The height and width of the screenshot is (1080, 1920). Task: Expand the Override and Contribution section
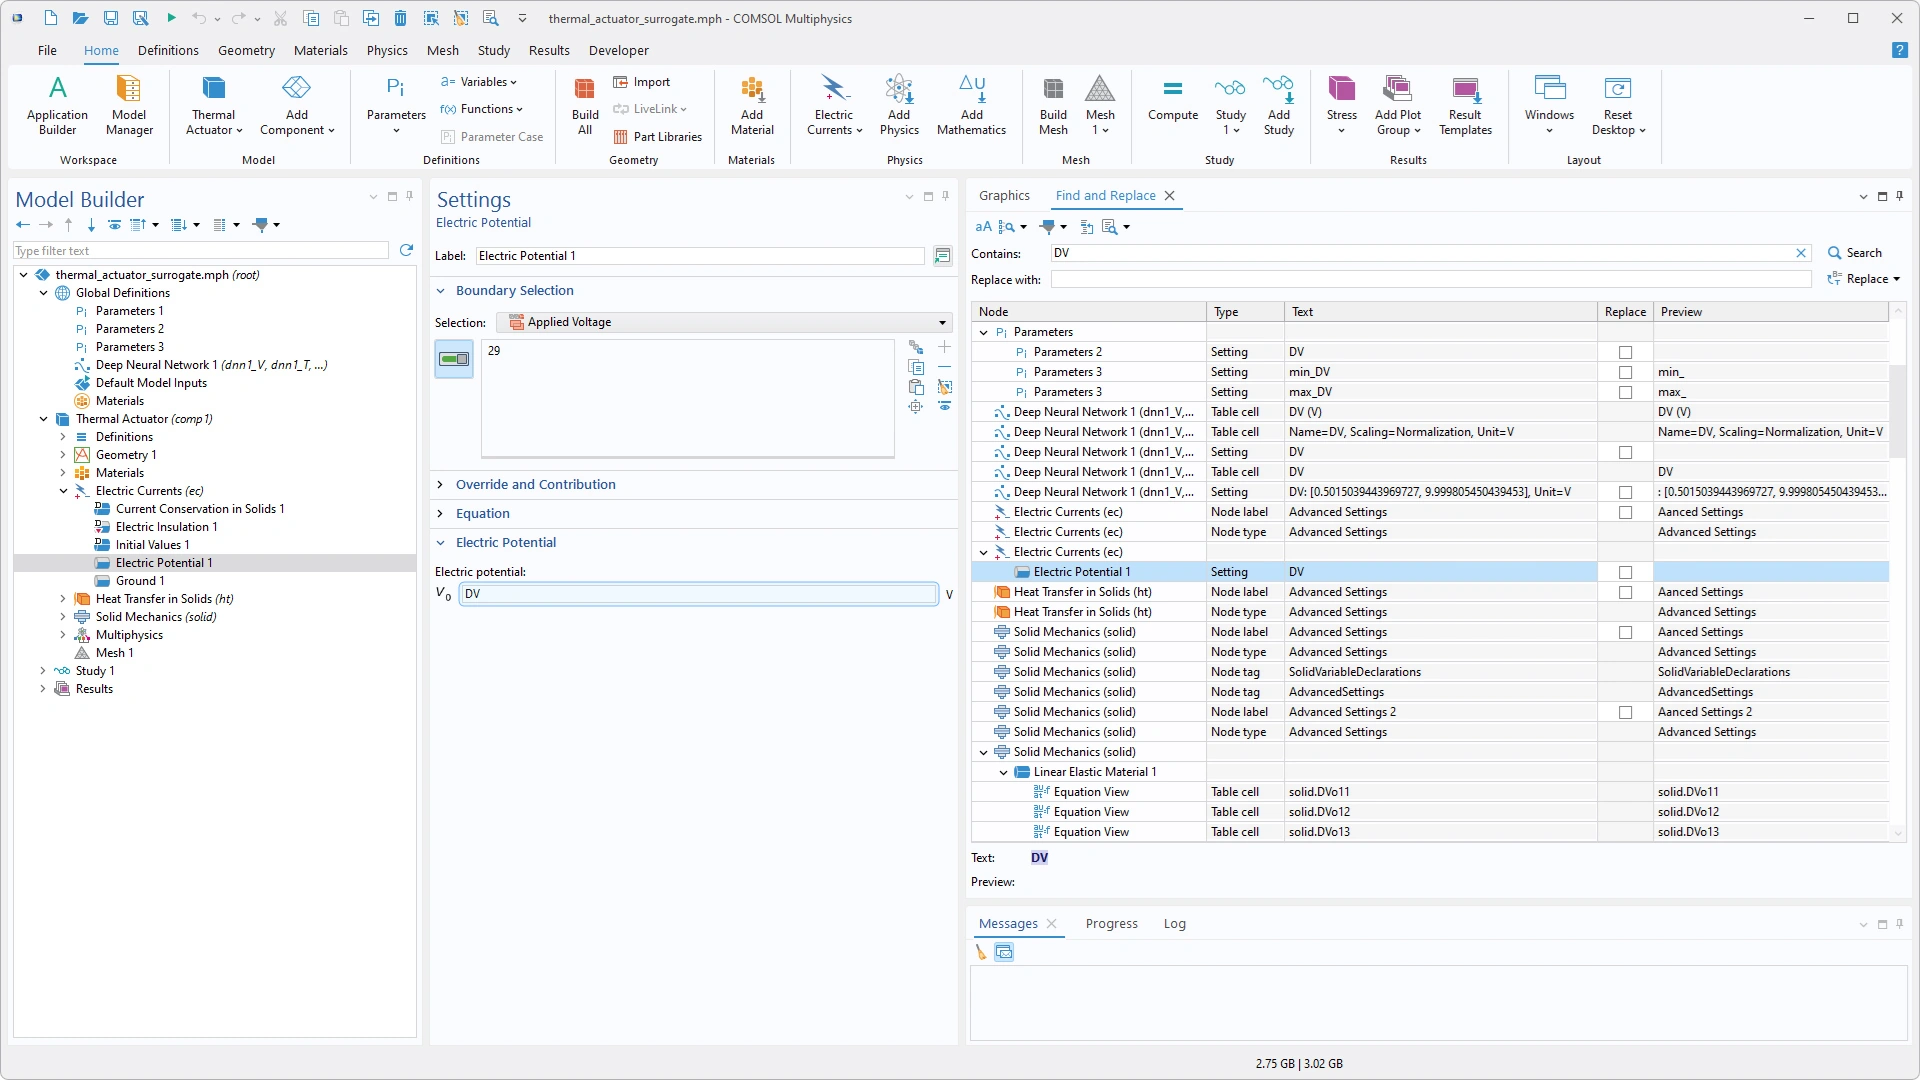click(x=535, y=484)
